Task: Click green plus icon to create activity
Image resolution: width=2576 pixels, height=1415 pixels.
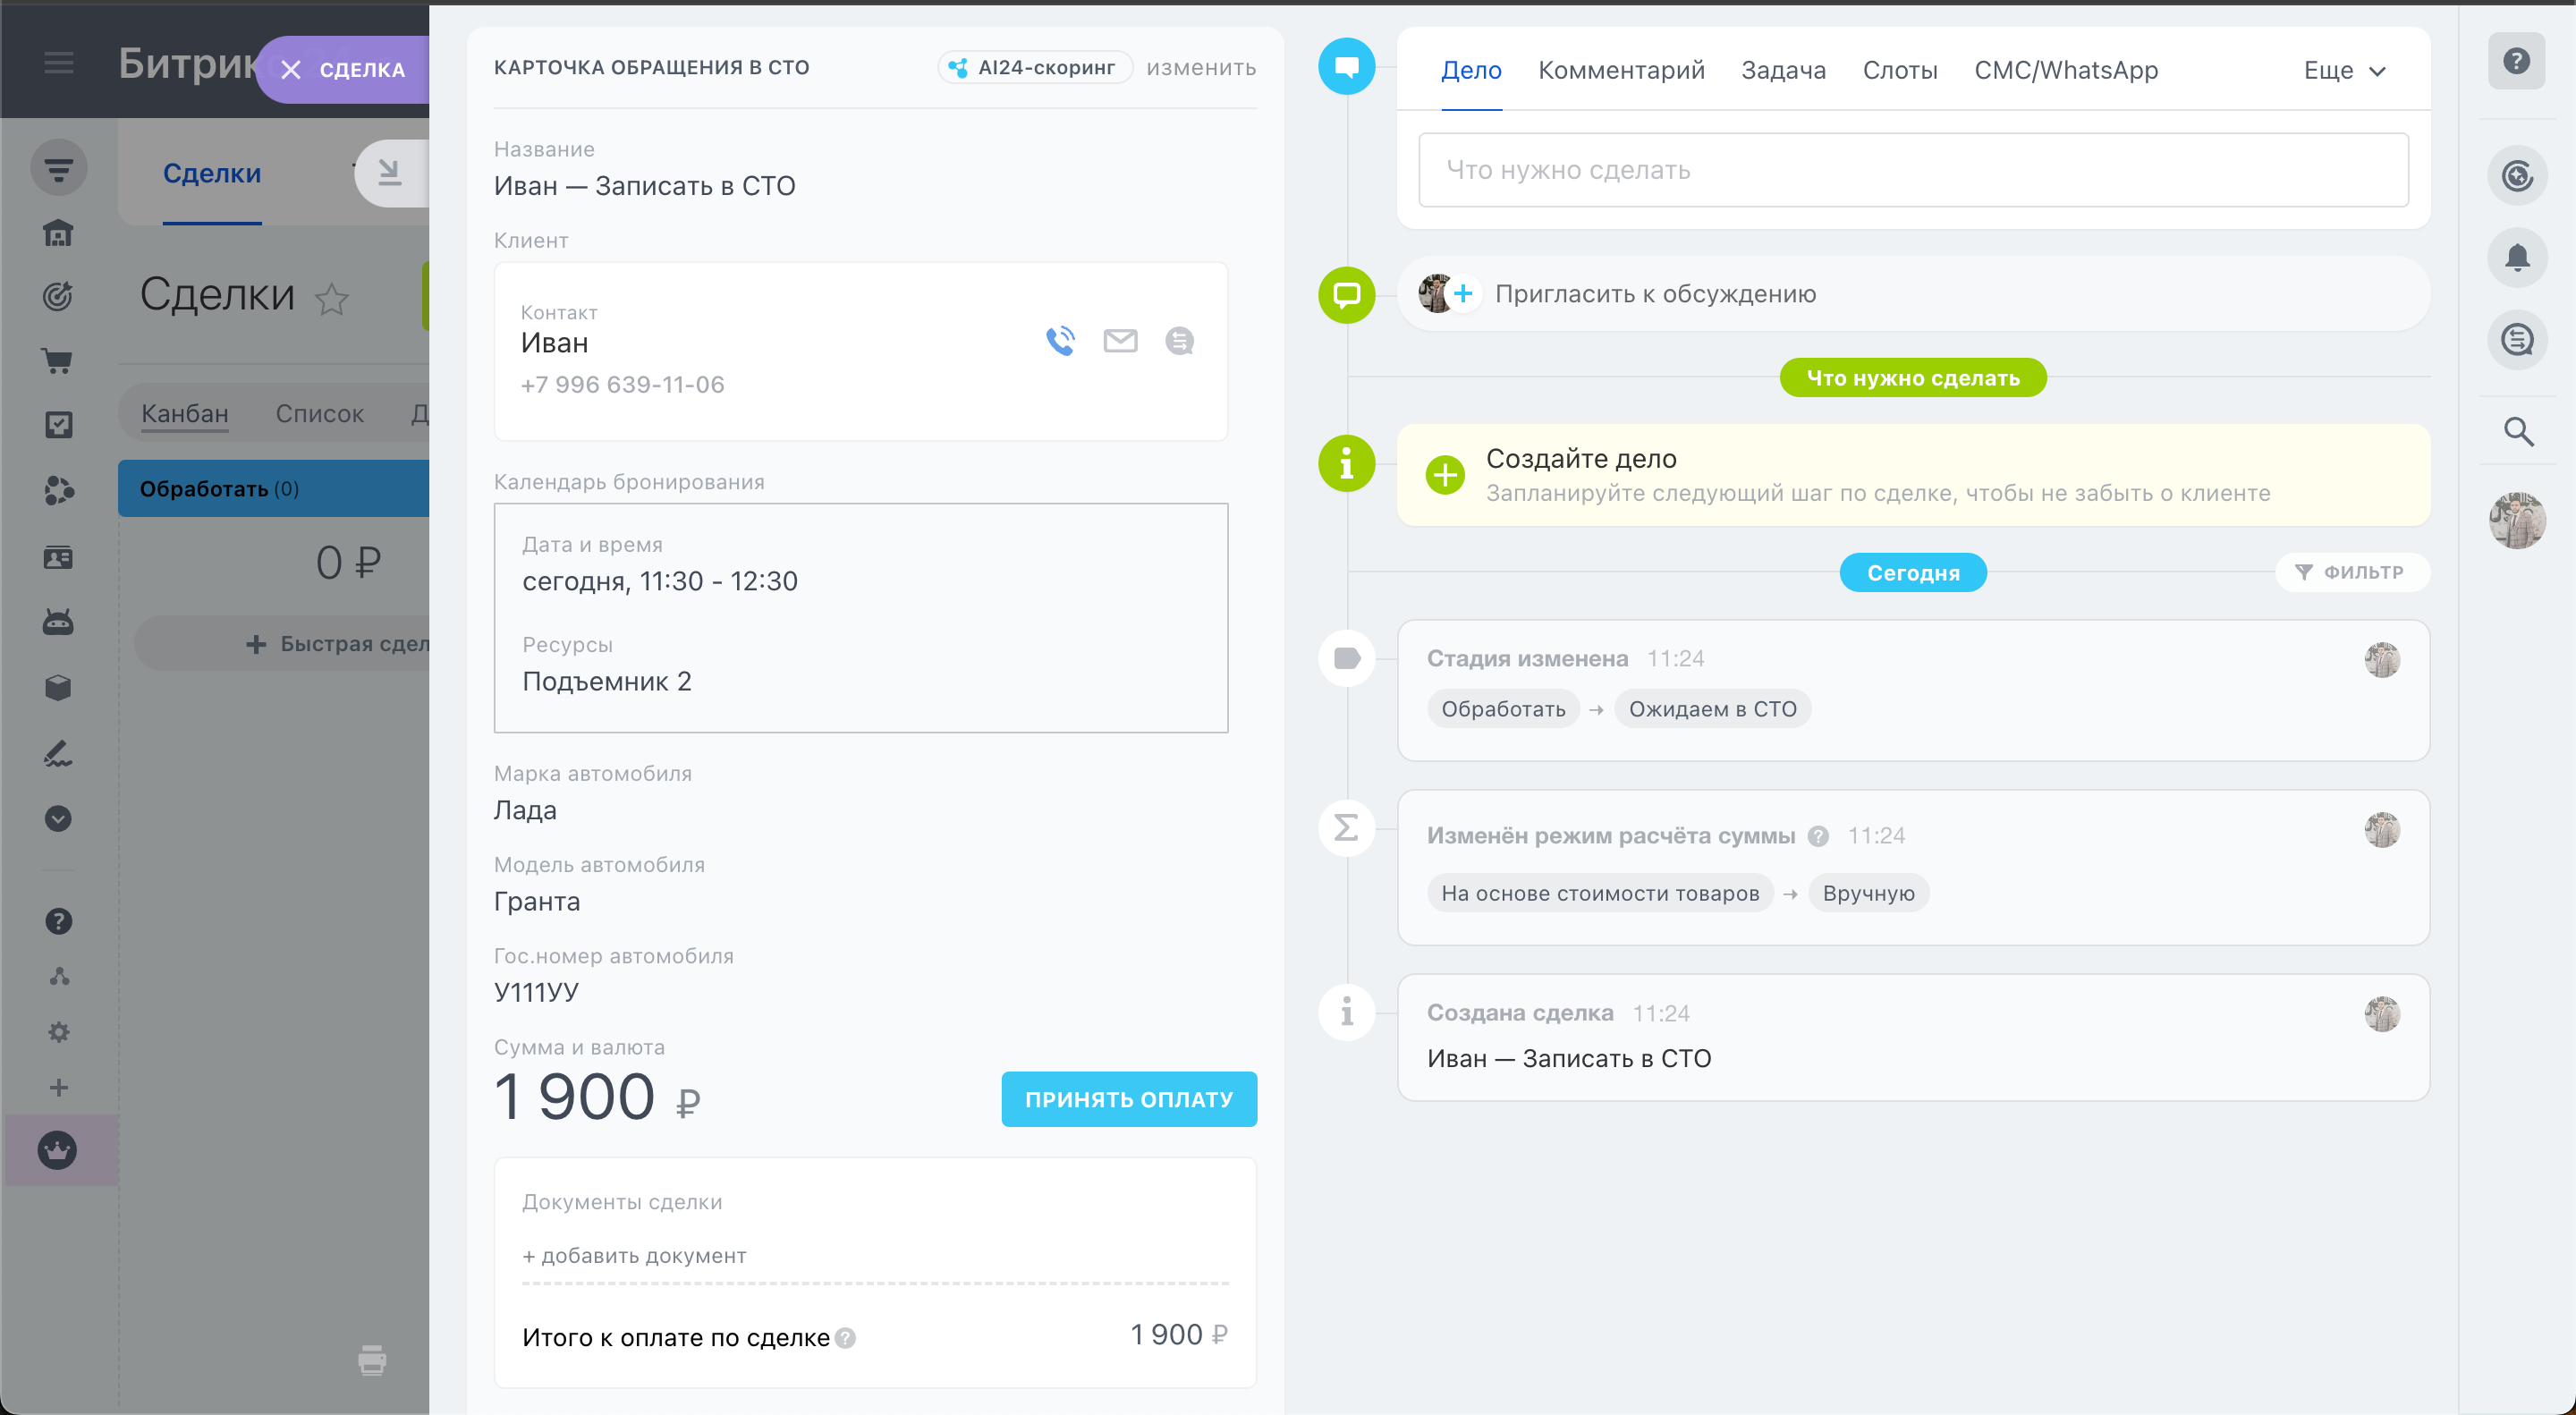Action: (x=1445, y=475)
